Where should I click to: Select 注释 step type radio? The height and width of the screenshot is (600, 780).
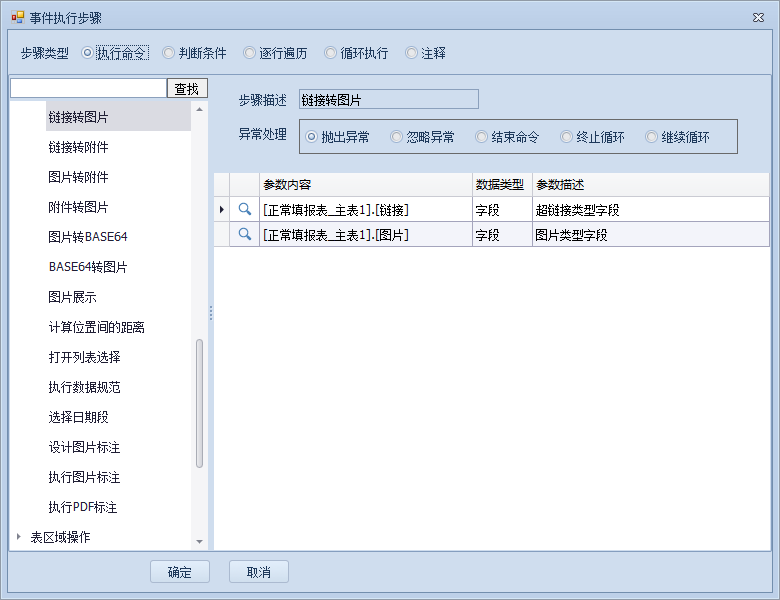coord(412,53)
